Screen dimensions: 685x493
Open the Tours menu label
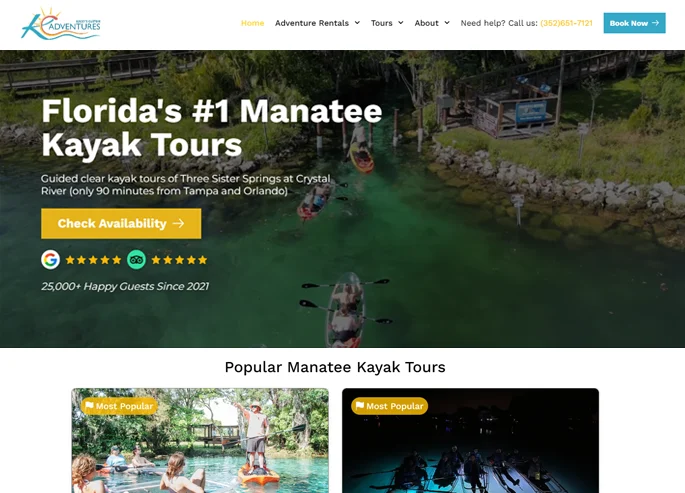[x=382, y=23]
